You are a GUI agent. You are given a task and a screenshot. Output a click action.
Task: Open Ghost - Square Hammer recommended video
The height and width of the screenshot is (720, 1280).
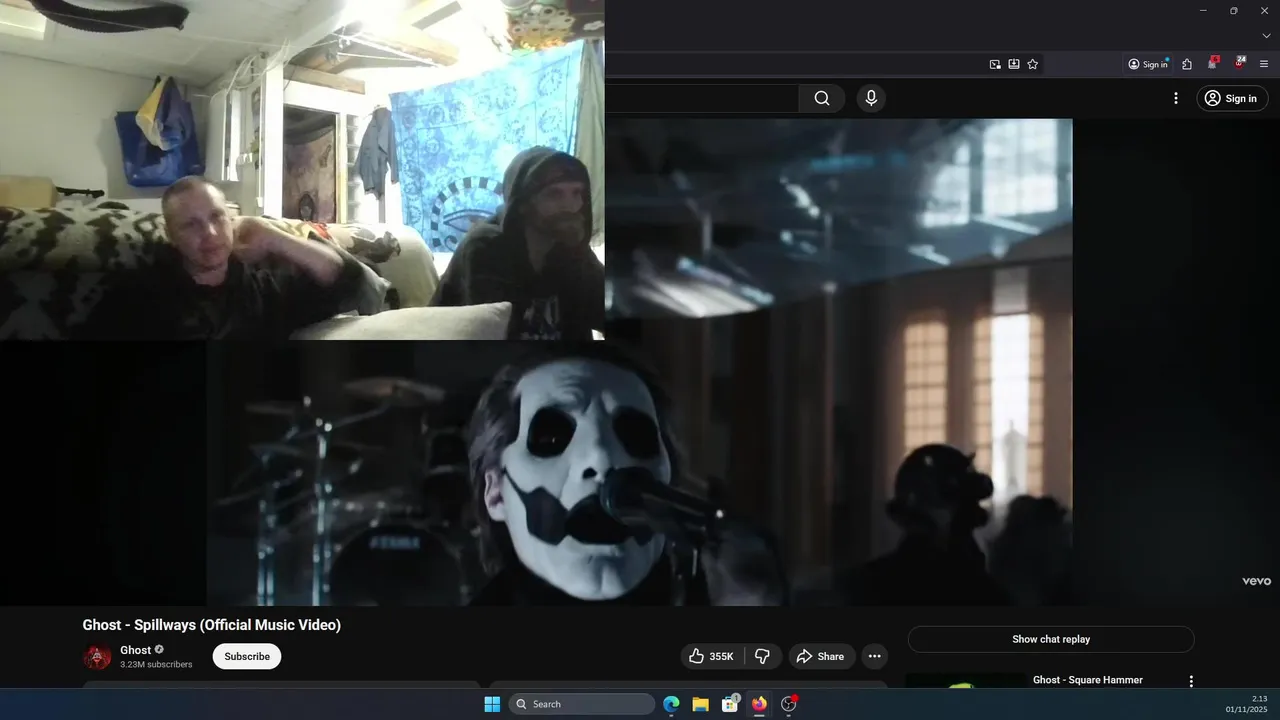pyautogui.click(x=1088, y=680)
